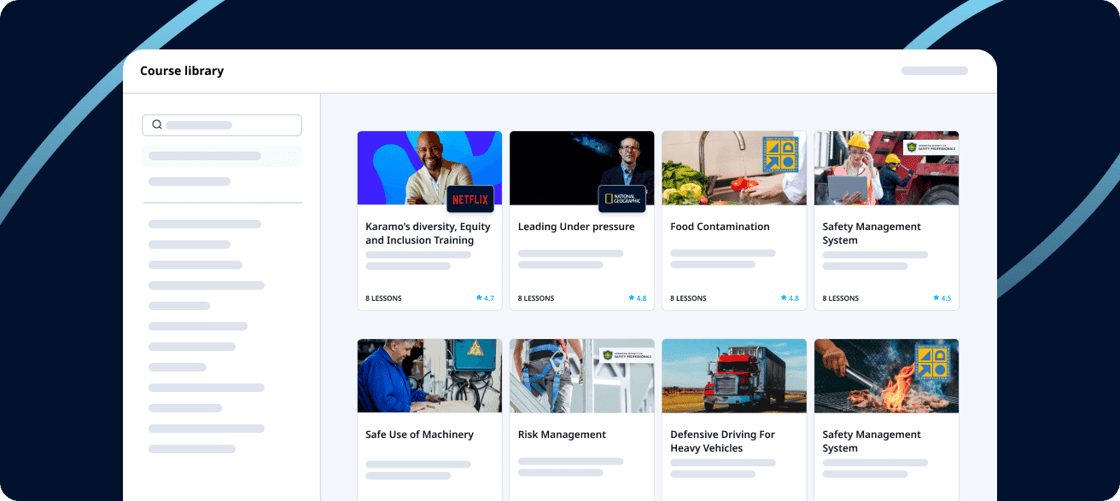Click yellow arrow logo on the grill fire thumbnail
The image size is (1120, 501).
[932, 362]
